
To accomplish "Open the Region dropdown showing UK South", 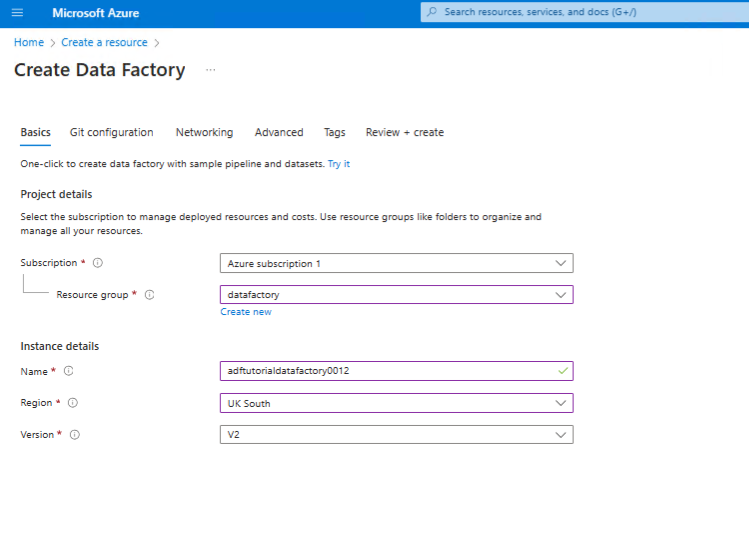I will pyautogui.click(x=396, y=403).
